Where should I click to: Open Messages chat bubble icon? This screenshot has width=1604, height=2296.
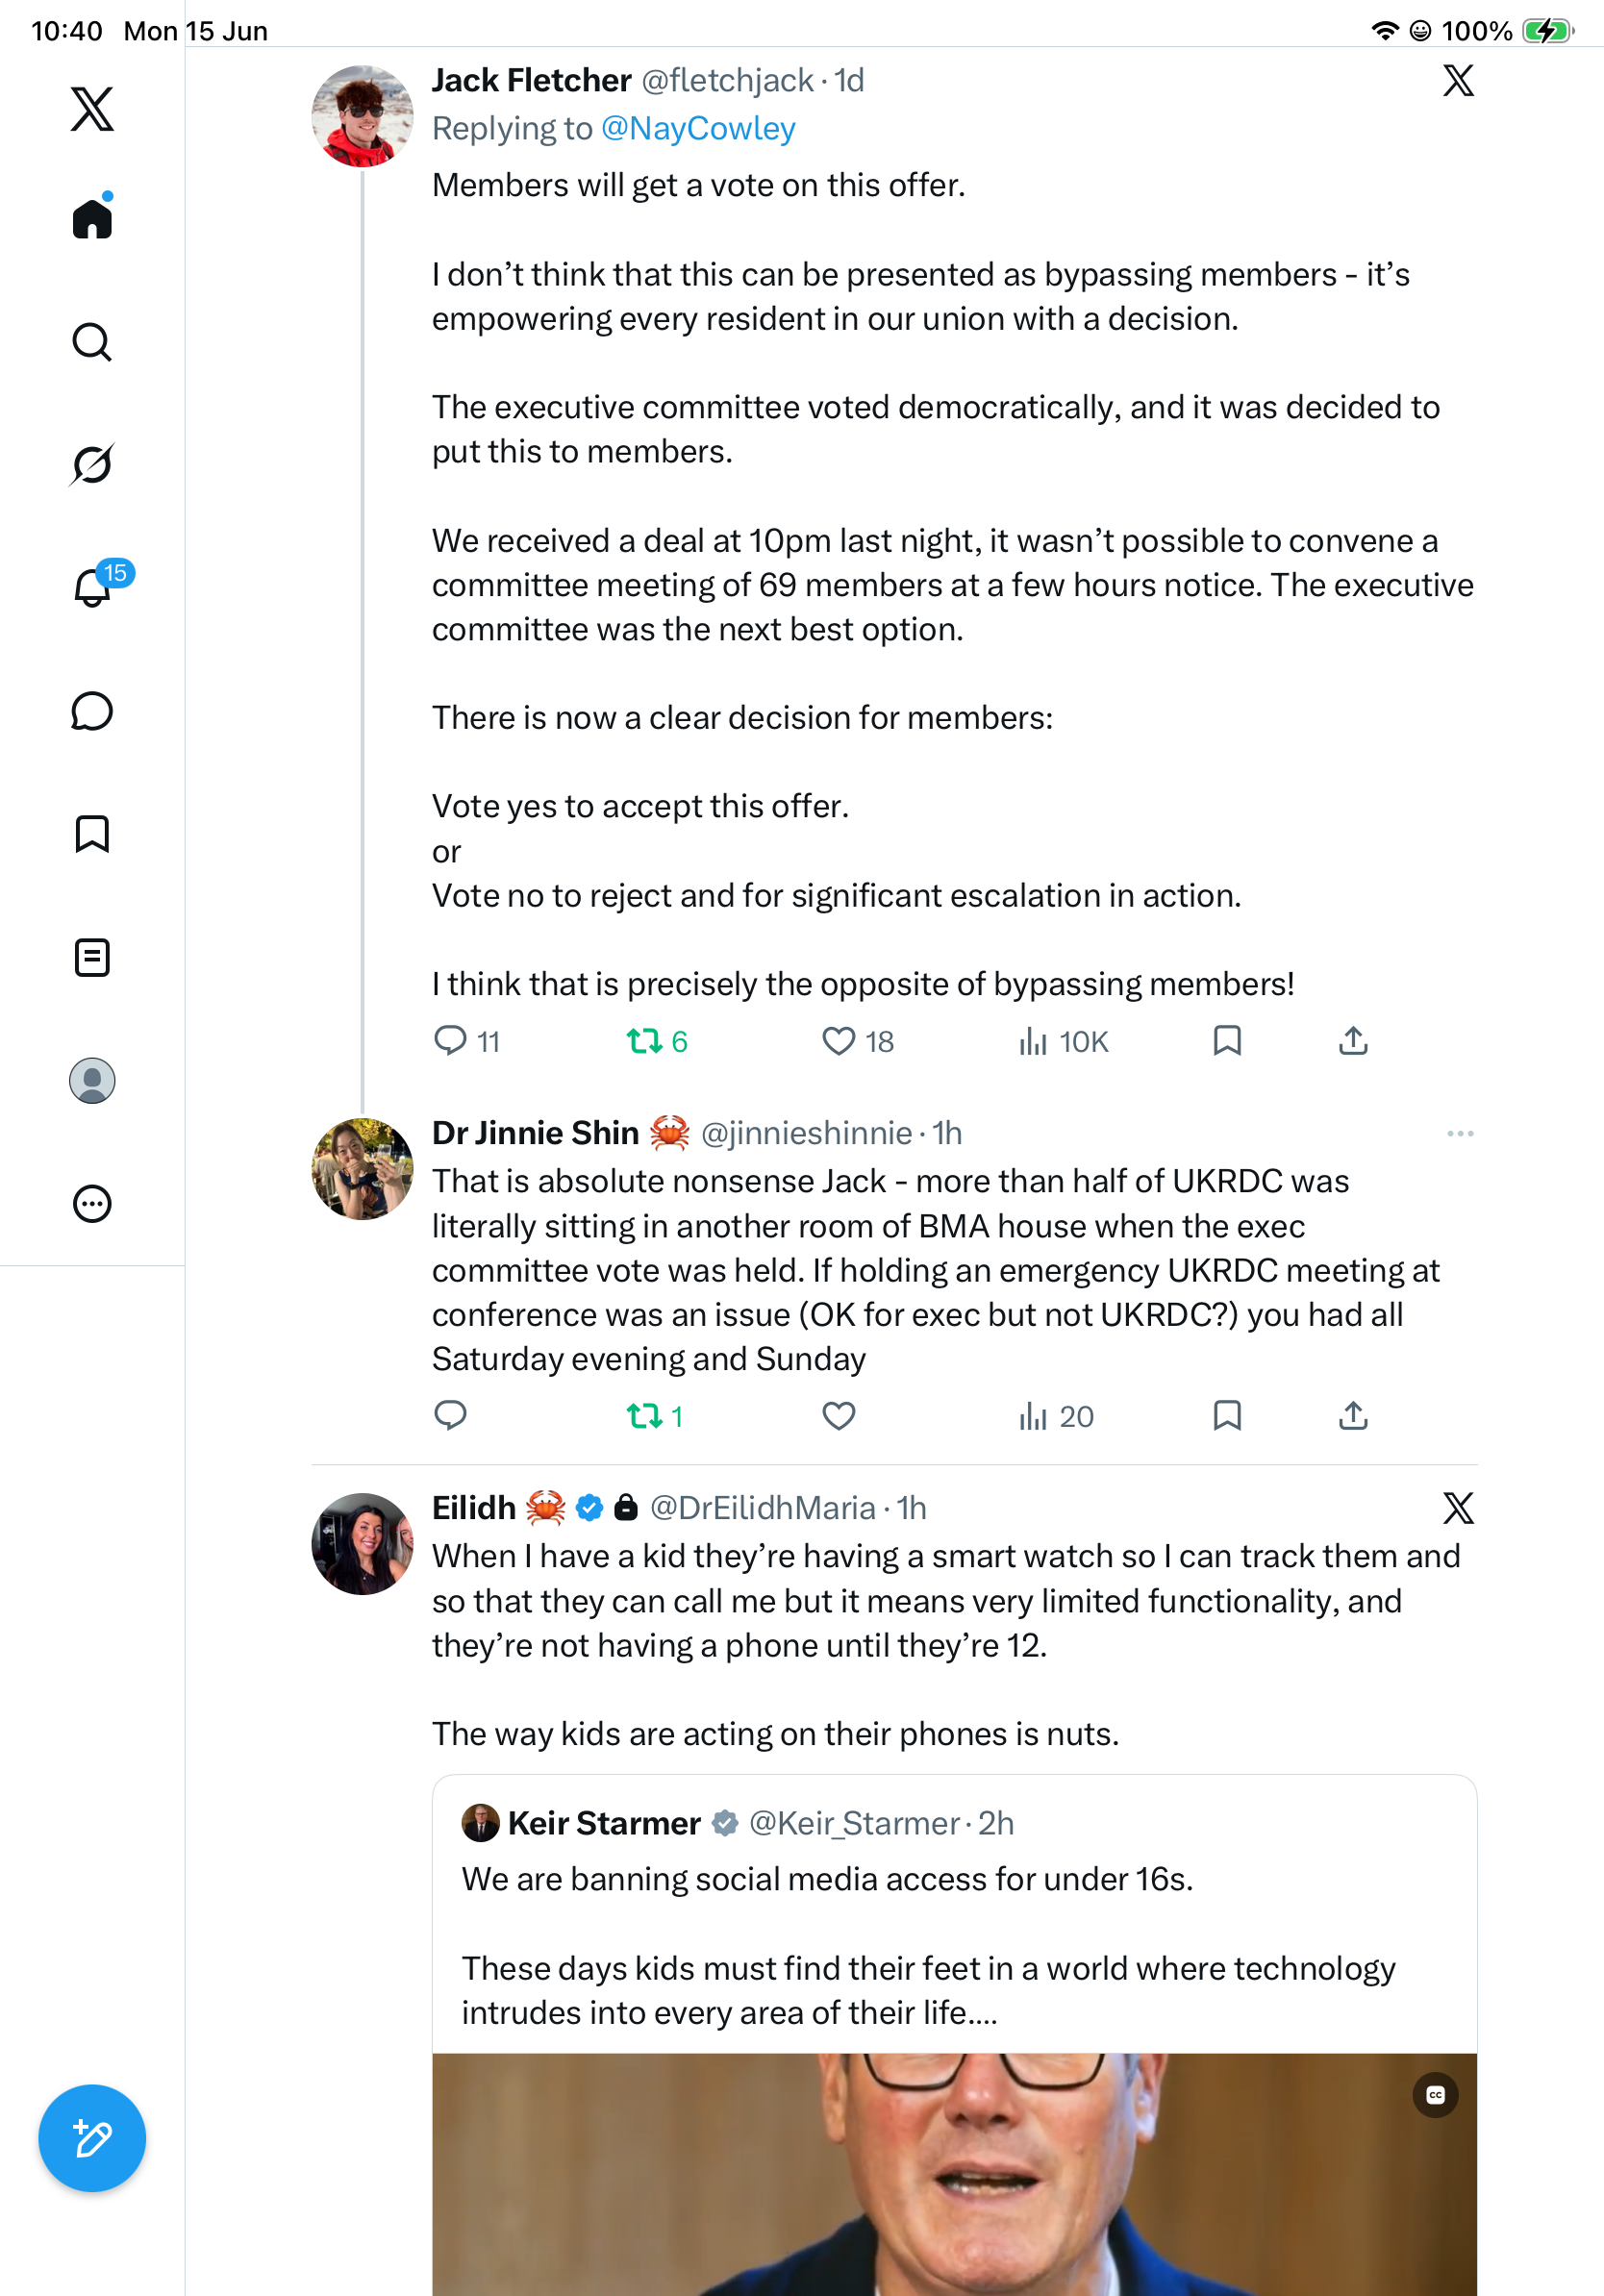tap(92, 711)
